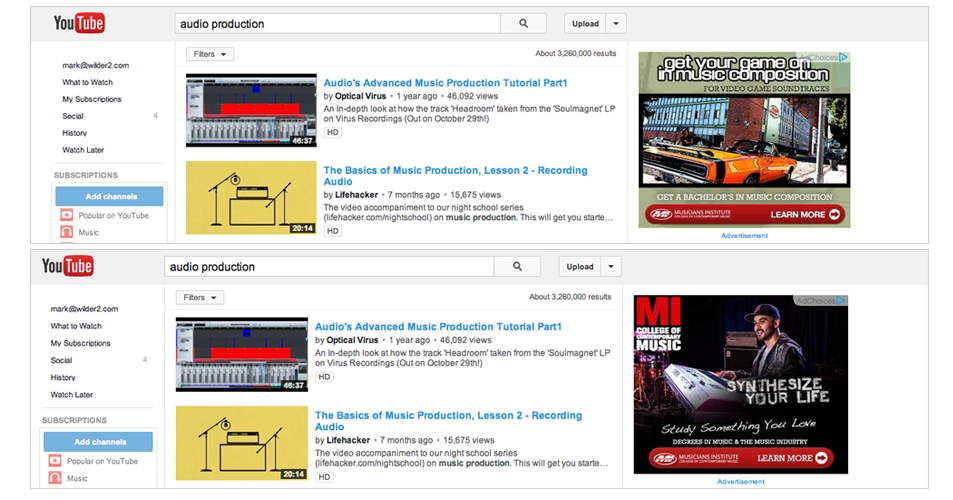Open What to Watch in the bottom sidebar
The width and height of the screenshot is (953, 500).
pyautogui.click(x=76, y=326)
